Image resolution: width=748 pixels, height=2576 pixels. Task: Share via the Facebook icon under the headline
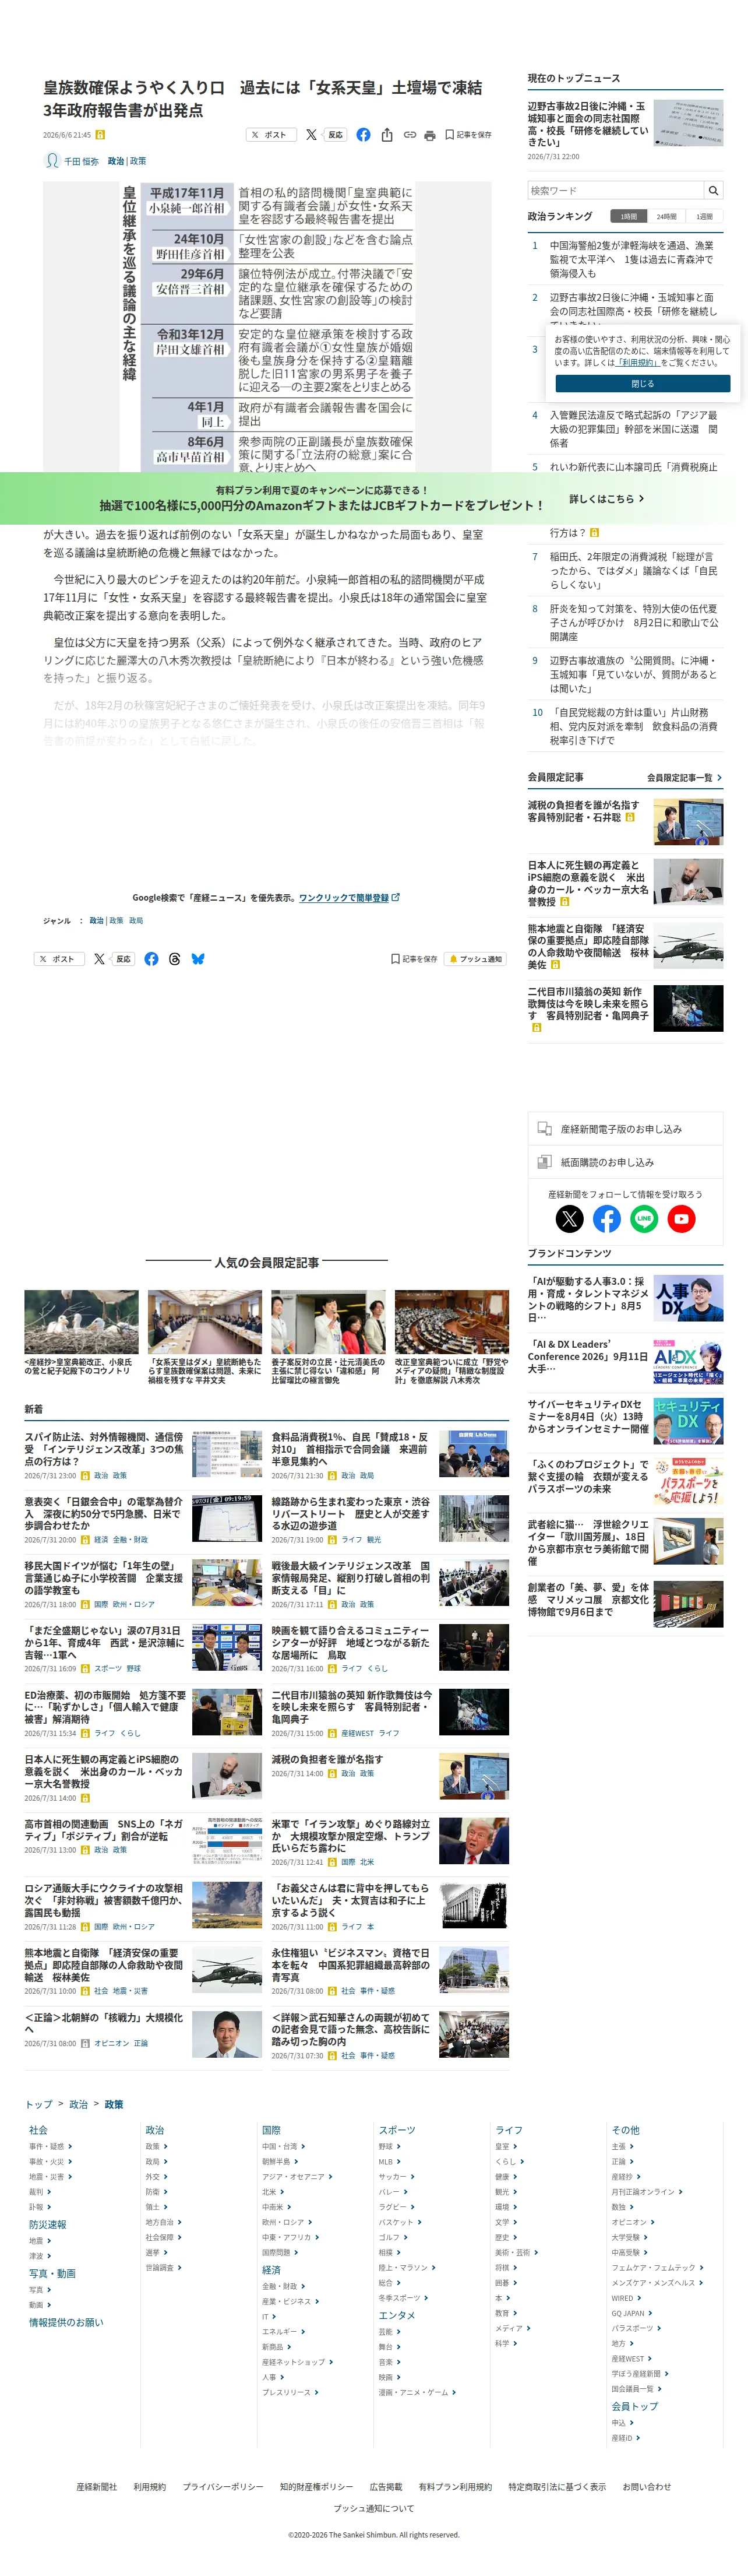point(363,135)
